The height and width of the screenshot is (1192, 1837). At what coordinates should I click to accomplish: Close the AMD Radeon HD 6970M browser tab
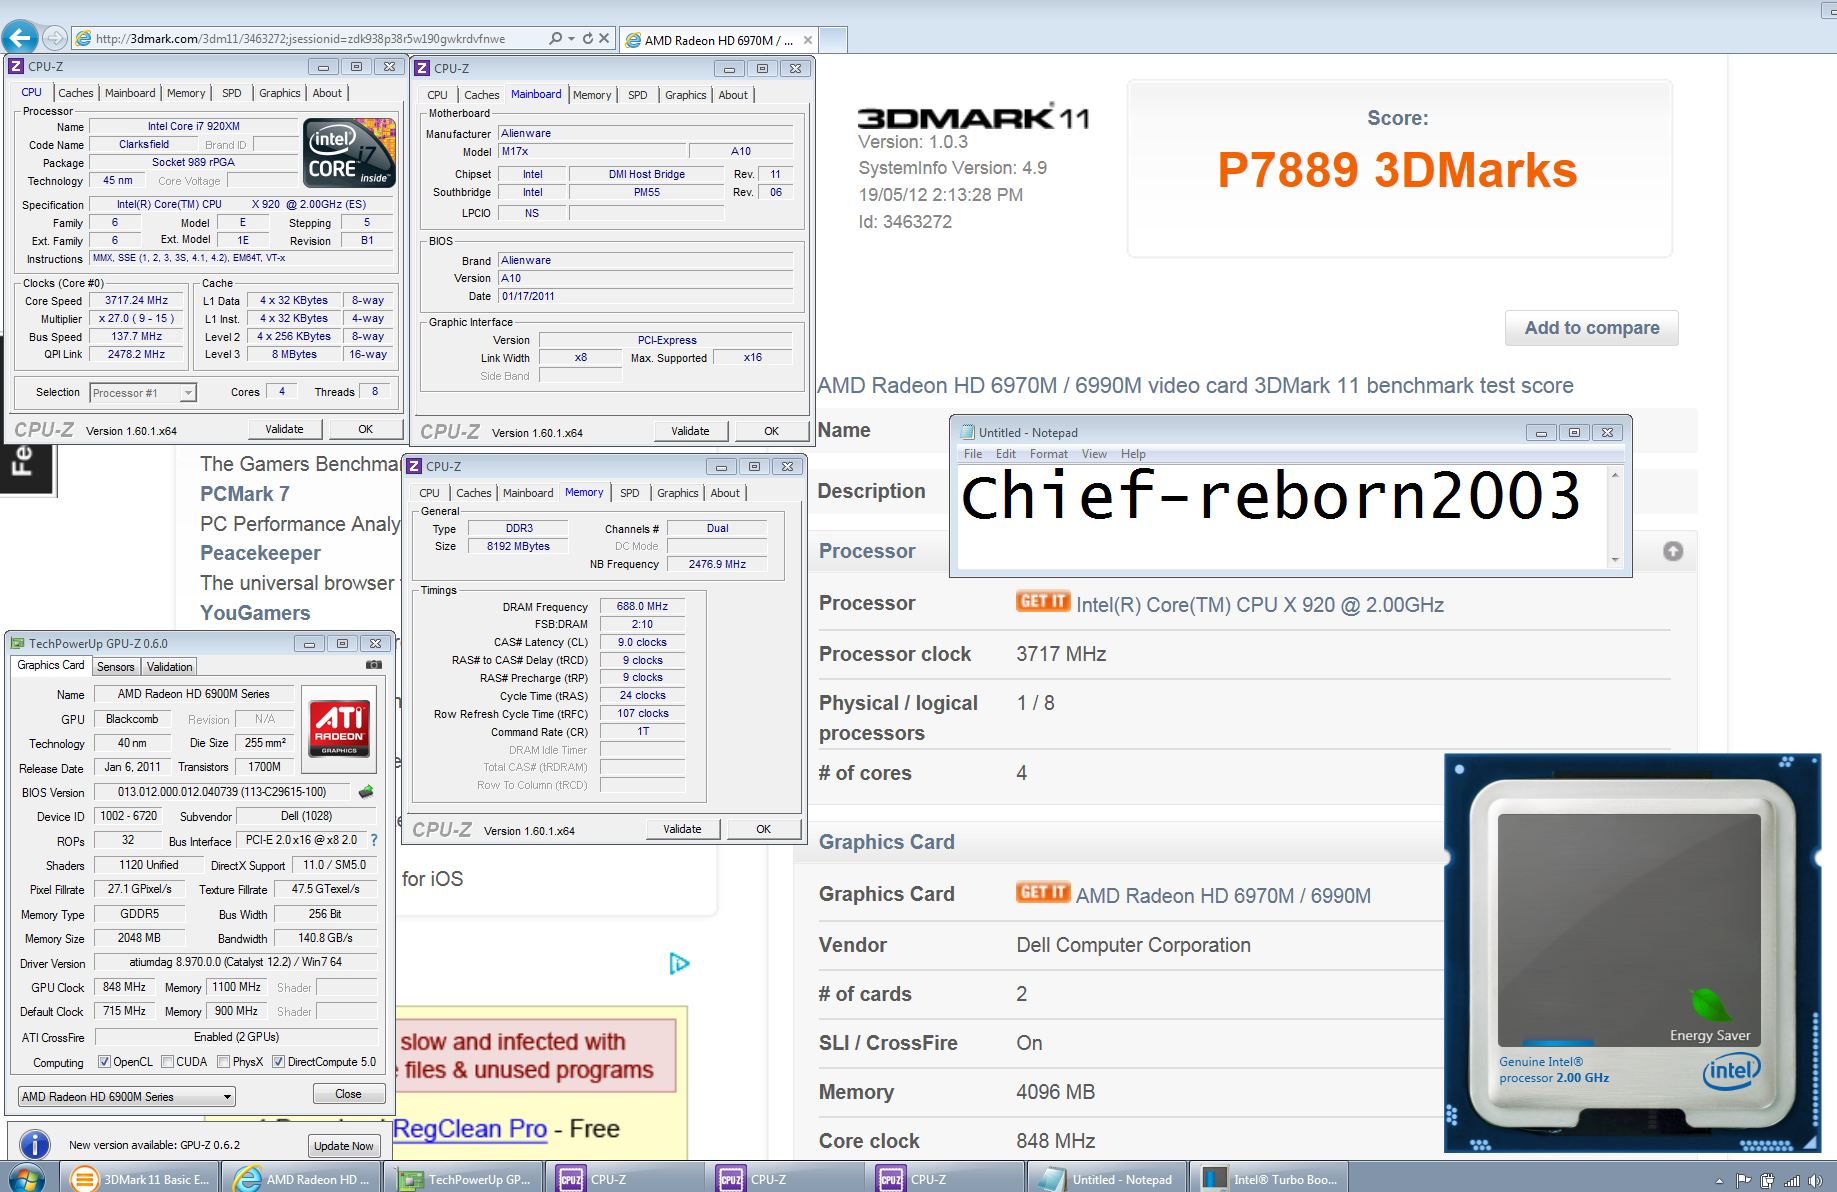(x=807, y=40)
